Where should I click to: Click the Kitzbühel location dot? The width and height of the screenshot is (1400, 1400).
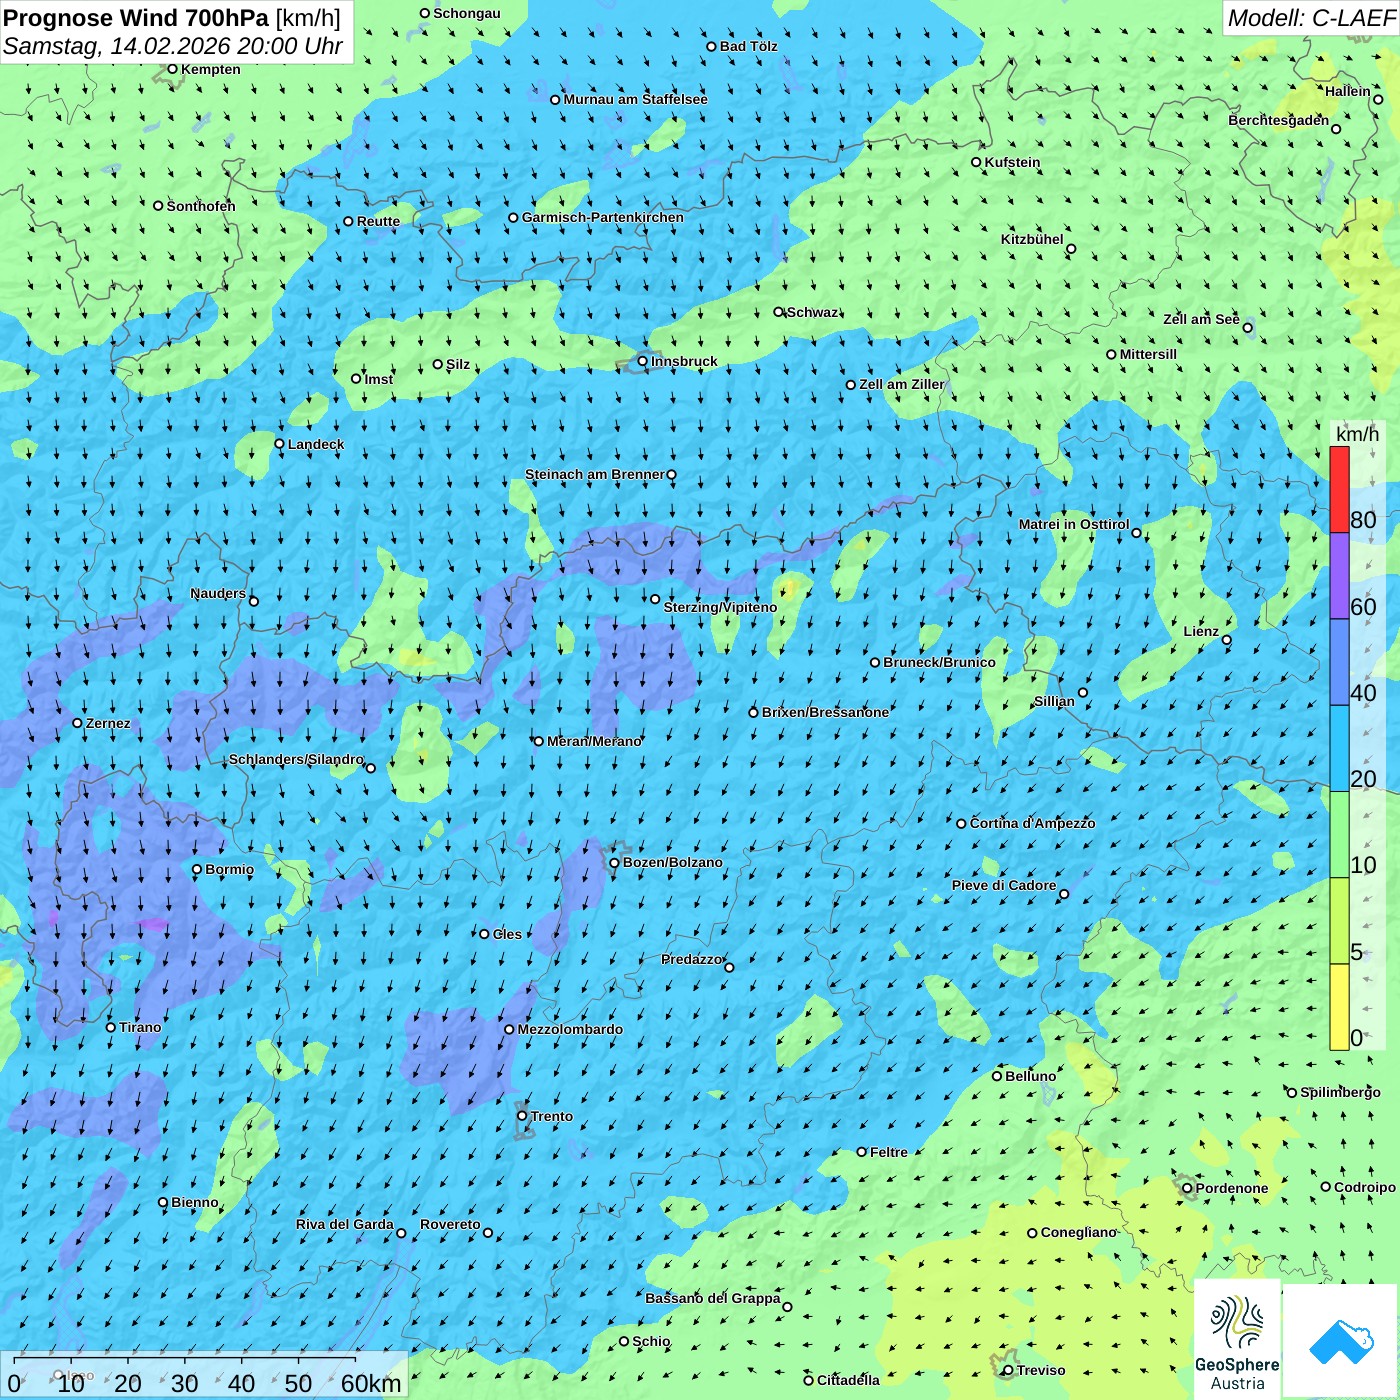point(1071,249)
